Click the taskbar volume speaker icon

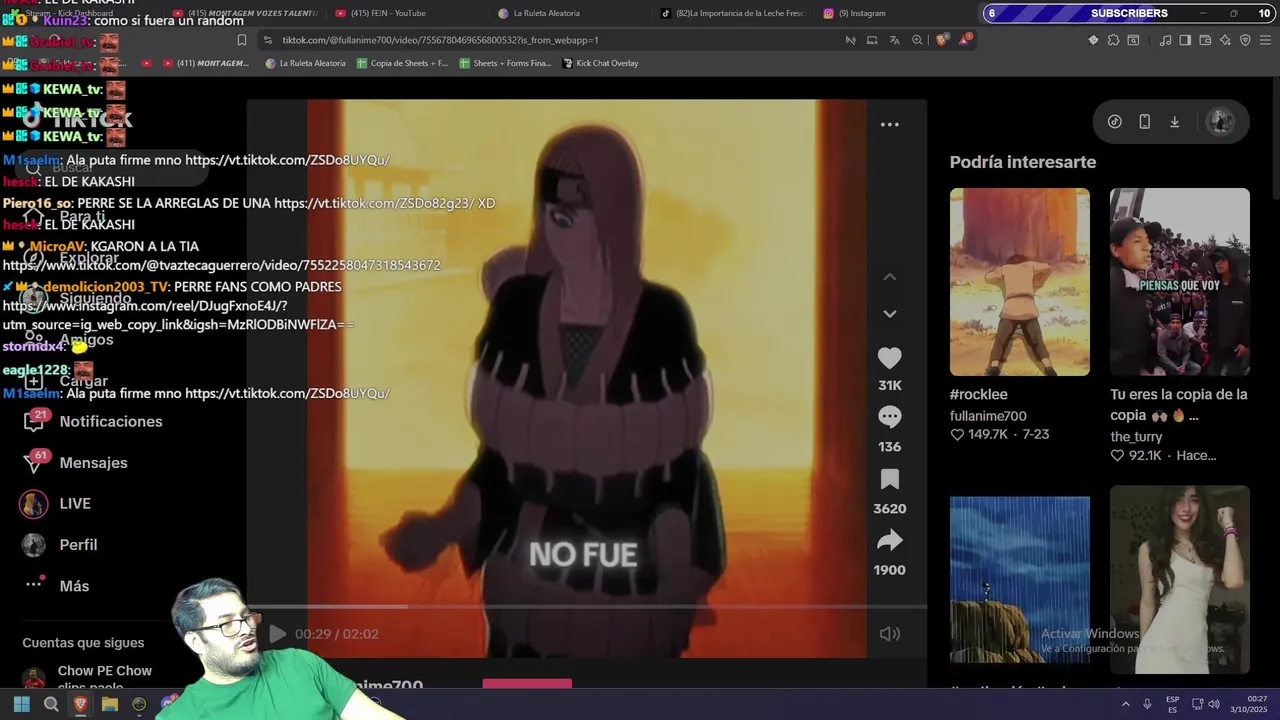(1214, 704)
